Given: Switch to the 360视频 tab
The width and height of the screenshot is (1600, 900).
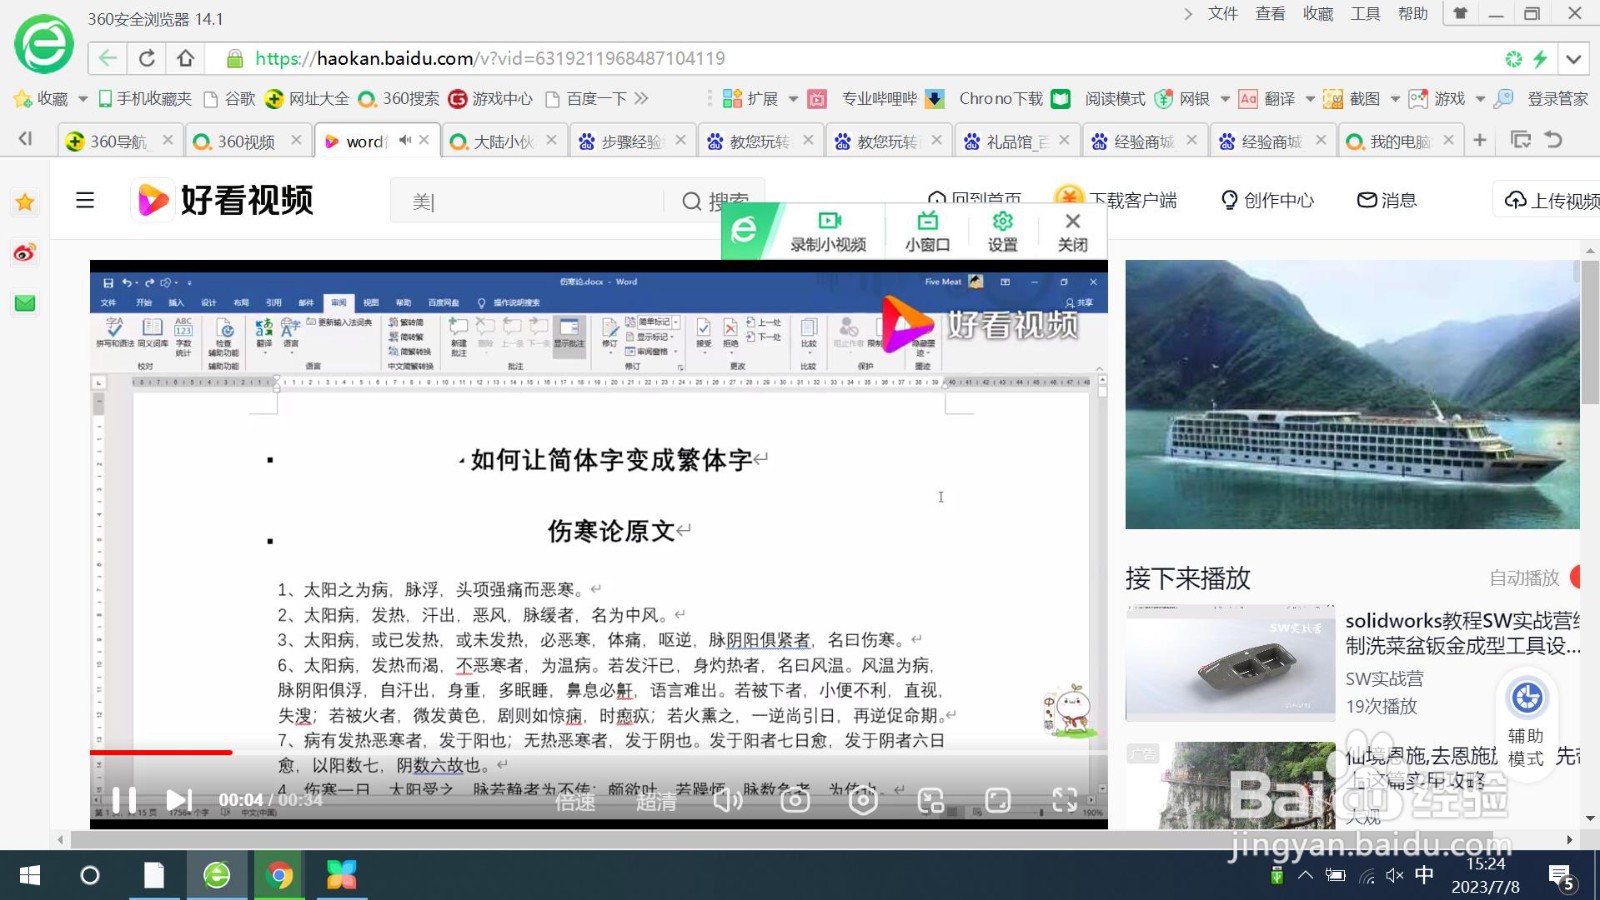Looking at the screenshot, I should click(247, 141).
